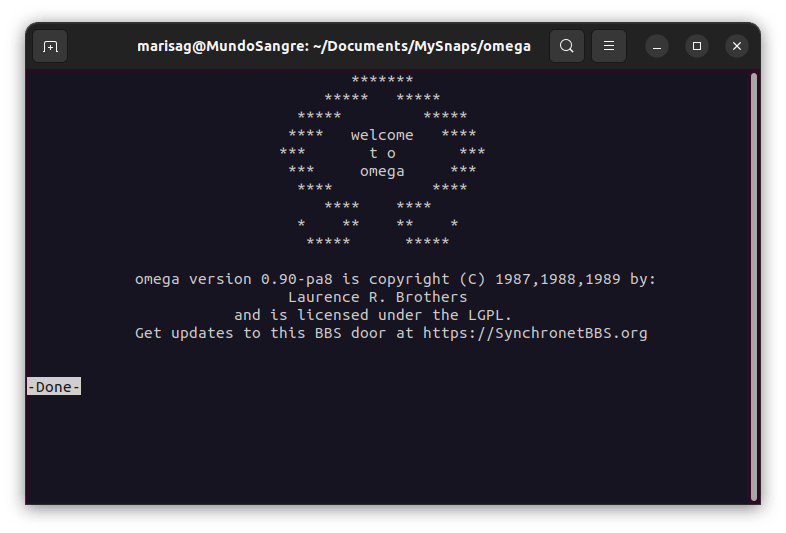Click the terminal vertical scrollbar
Viewport: 786px width, 533px height.
pos(753,287)
